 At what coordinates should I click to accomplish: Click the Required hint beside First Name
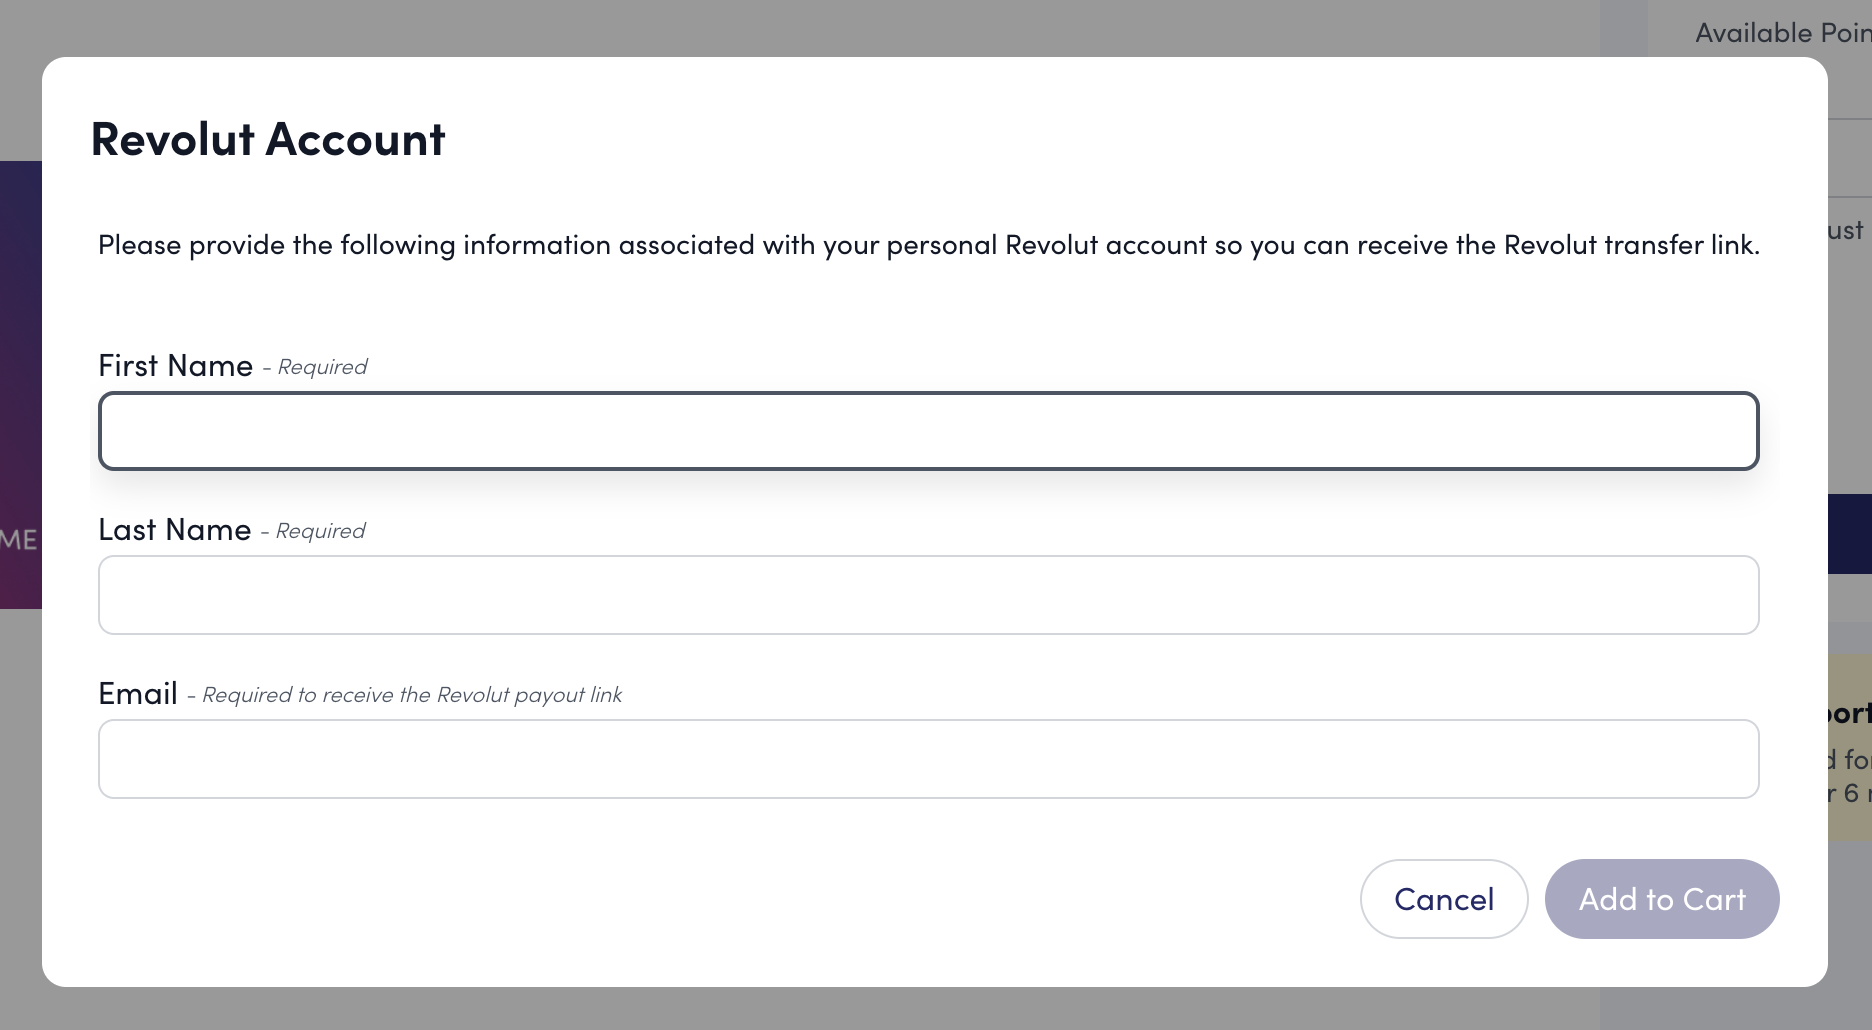coord(322,367)
